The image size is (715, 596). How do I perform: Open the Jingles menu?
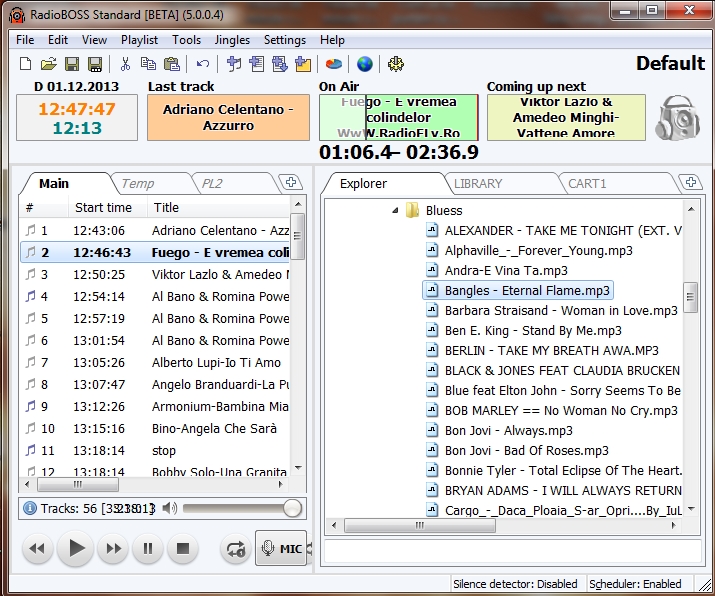pyautogui.click(x=232, y=40)
